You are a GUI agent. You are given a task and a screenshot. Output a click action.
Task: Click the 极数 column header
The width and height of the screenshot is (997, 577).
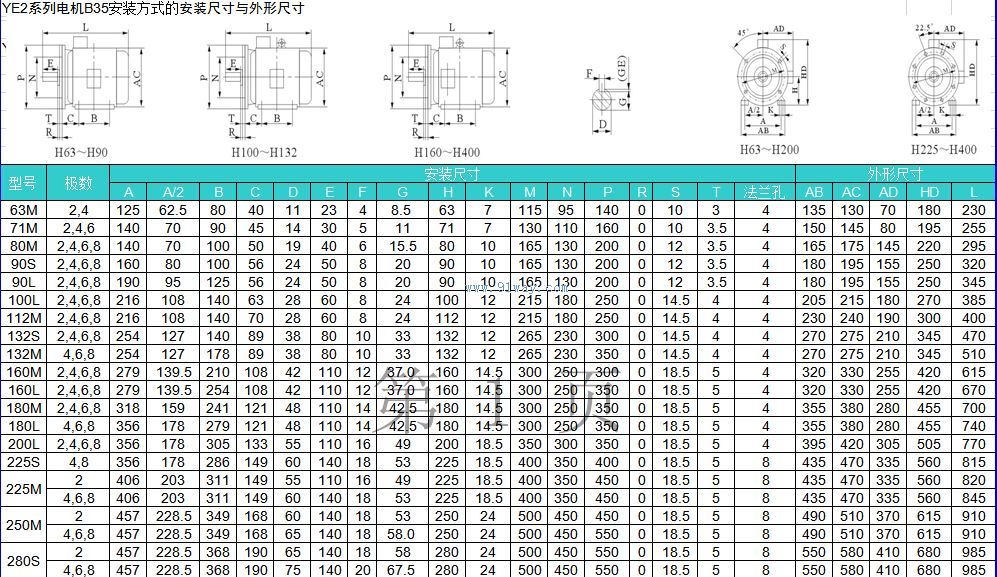point(79,183)
